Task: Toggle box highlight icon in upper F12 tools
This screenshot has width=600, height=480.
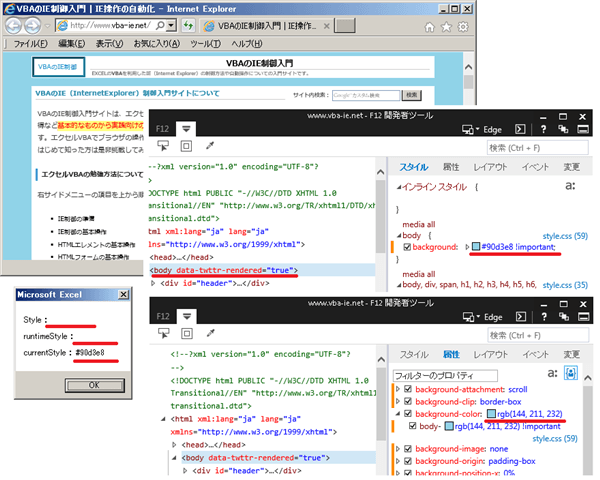Action: pyautogui.click(x=186, y=146)
